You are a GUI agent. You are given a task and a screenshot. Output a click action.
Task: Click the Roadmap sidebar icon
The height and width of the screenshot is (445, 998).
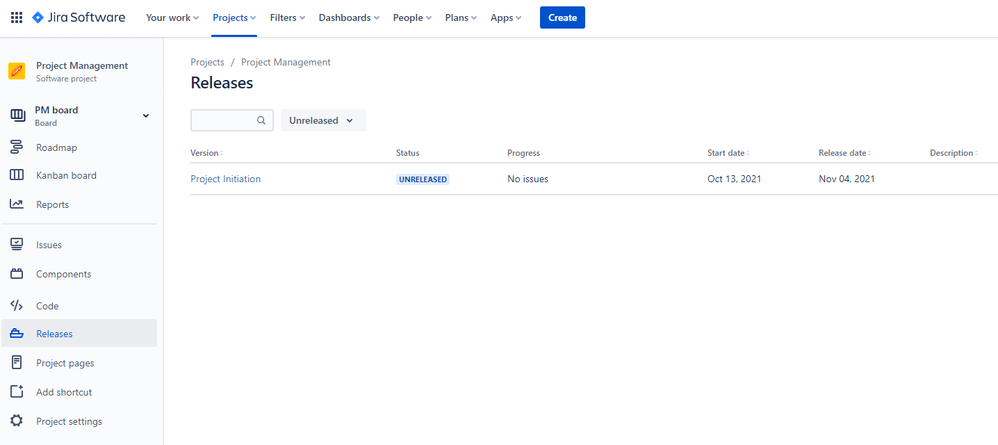17,148
